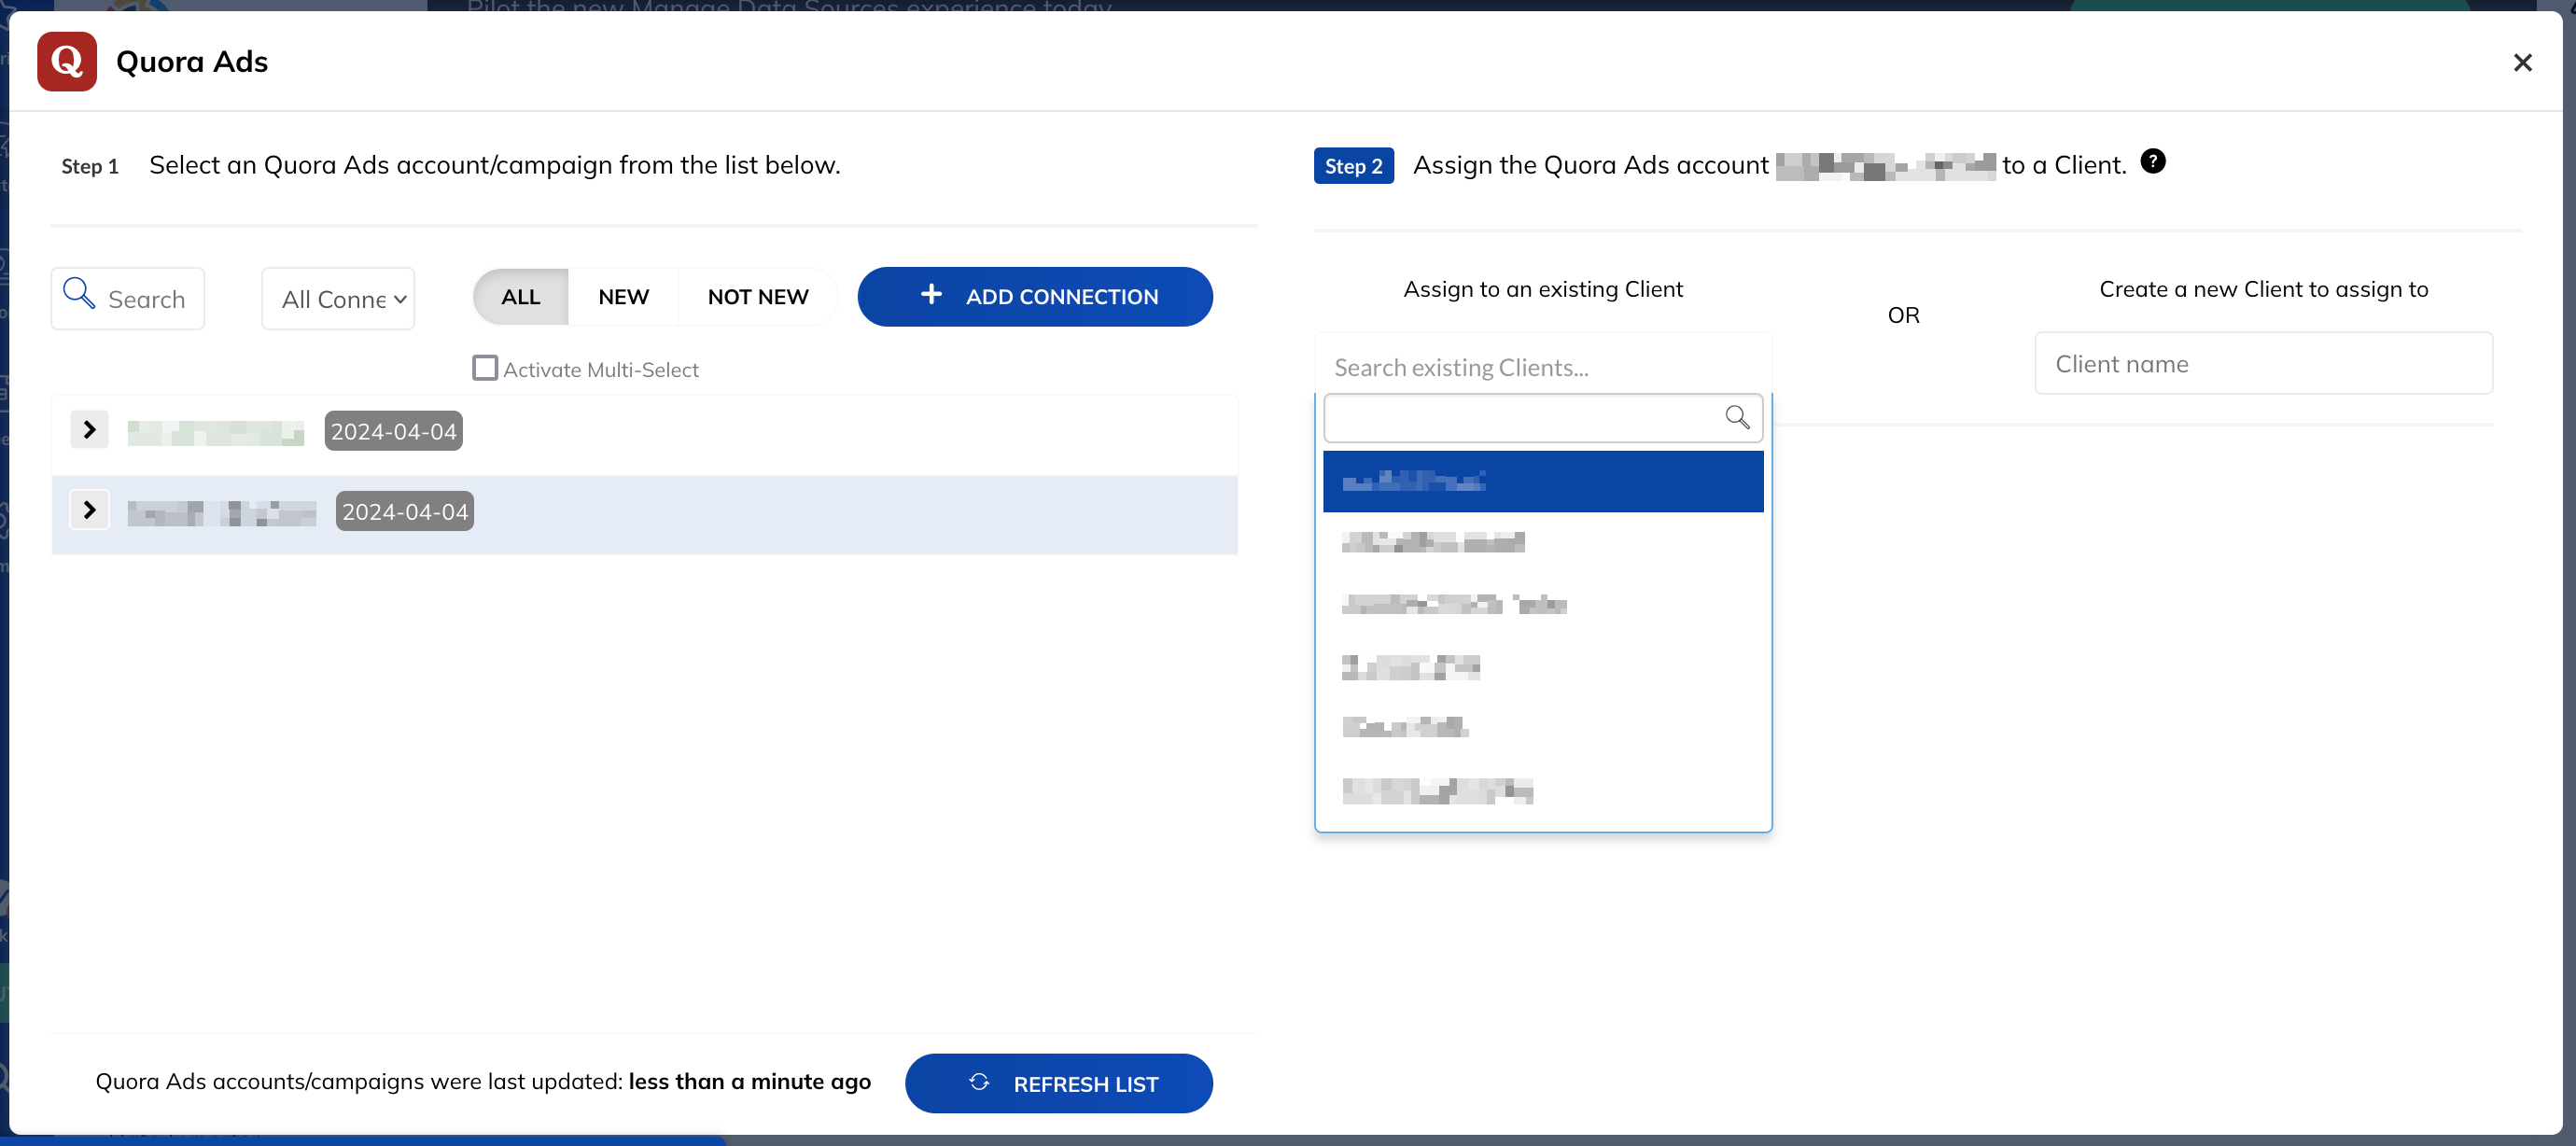Click the Step 1 label
The width and height of the screenshot is (2576, 1146).
click(x=90, y=166)
